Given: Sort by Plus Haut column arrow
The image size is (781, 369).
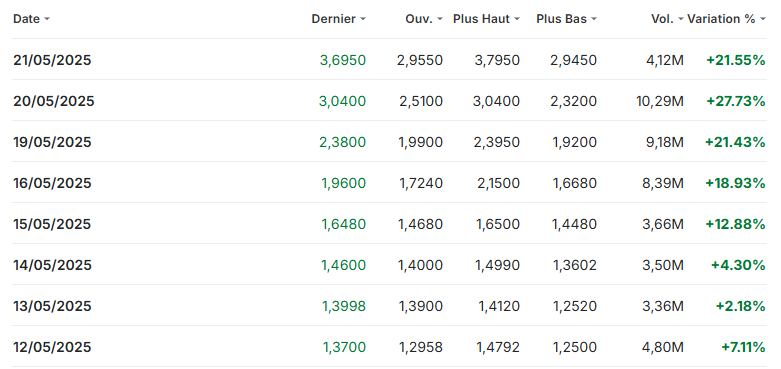Looking at the screenshot, I should click(517, 19).
